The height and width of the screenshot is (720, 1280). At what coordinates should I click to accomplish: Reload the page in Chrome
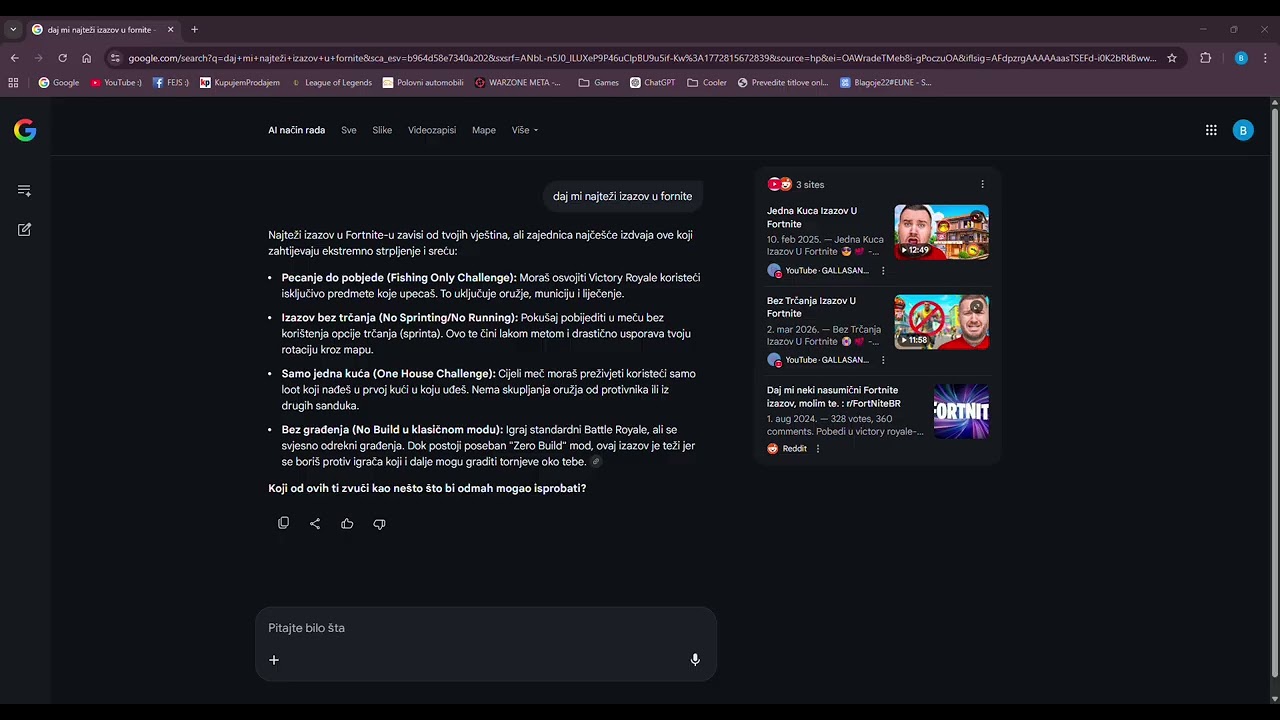tap(62, 58)
